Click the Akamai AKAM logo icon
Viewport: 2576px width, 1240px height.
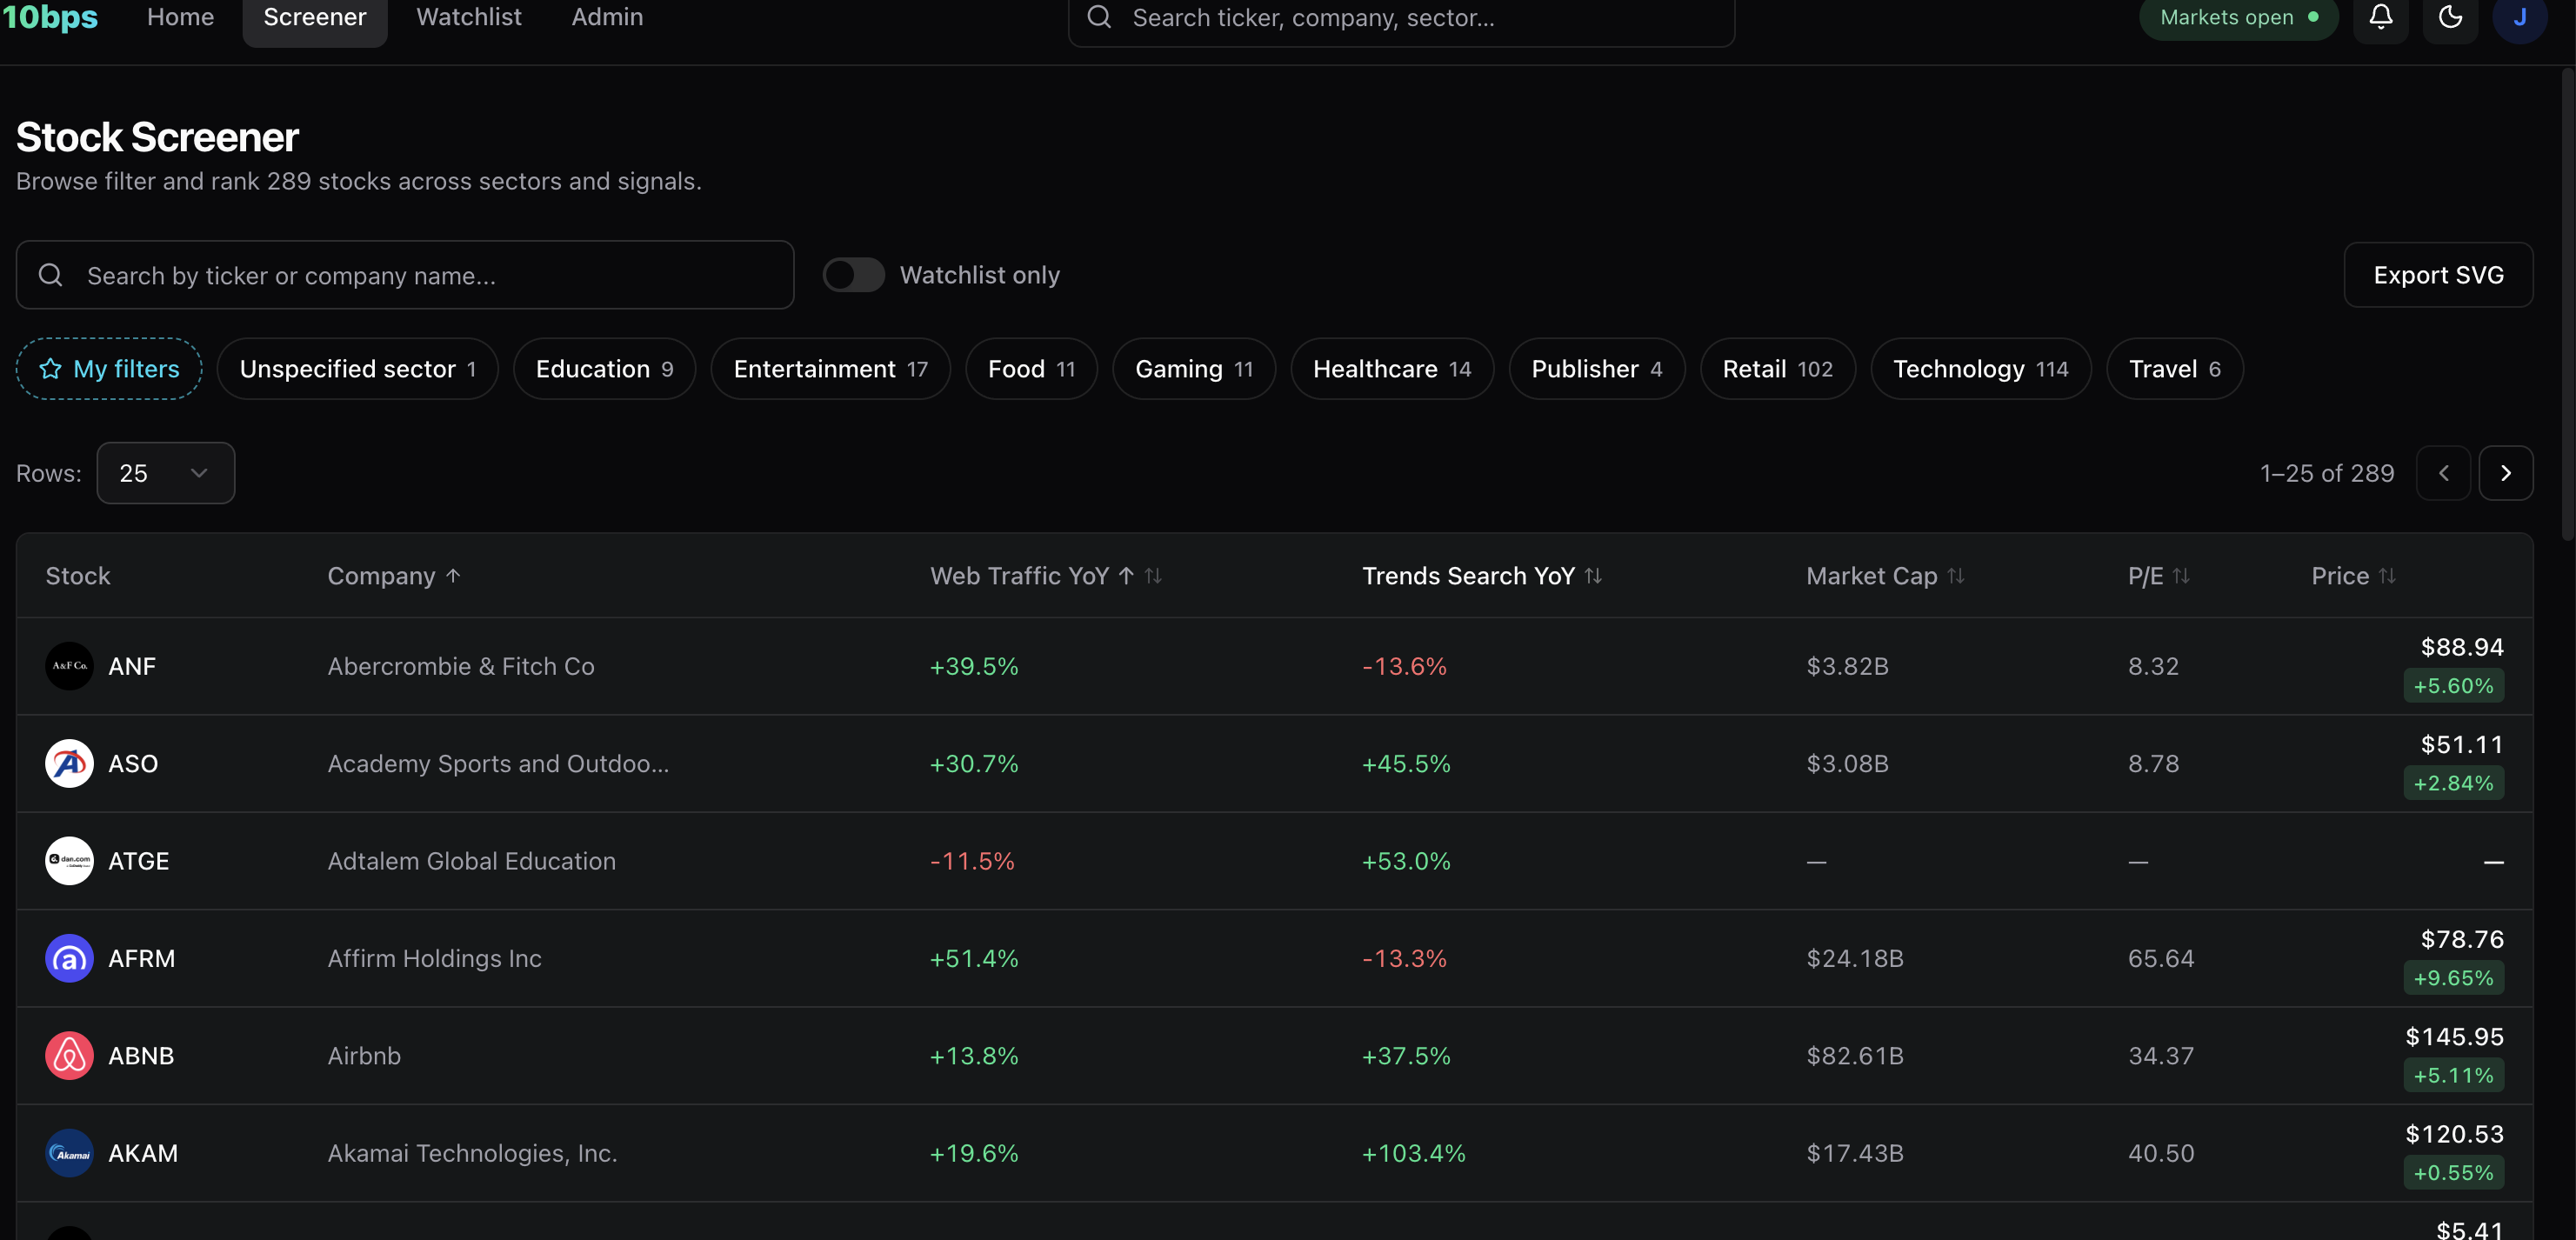click(69, 1153)
